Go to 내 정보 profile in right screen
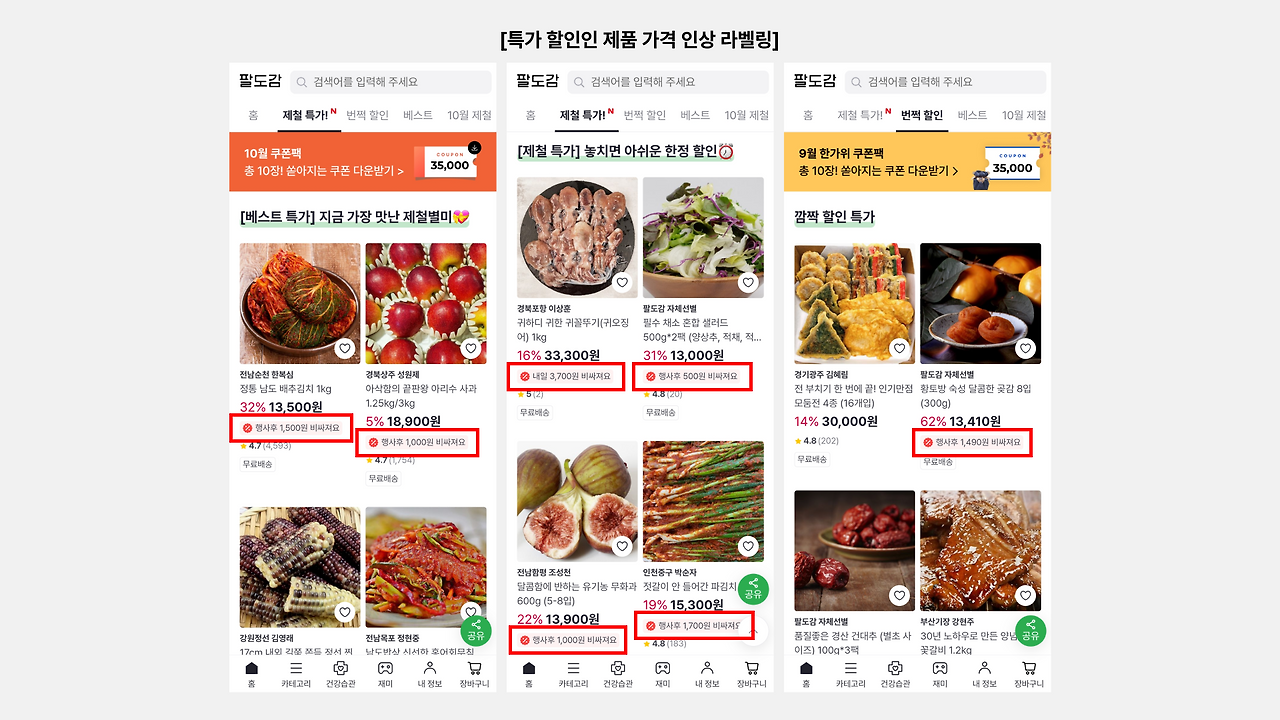Screen dimensions: 1280x720 click(x=984, y=675)
